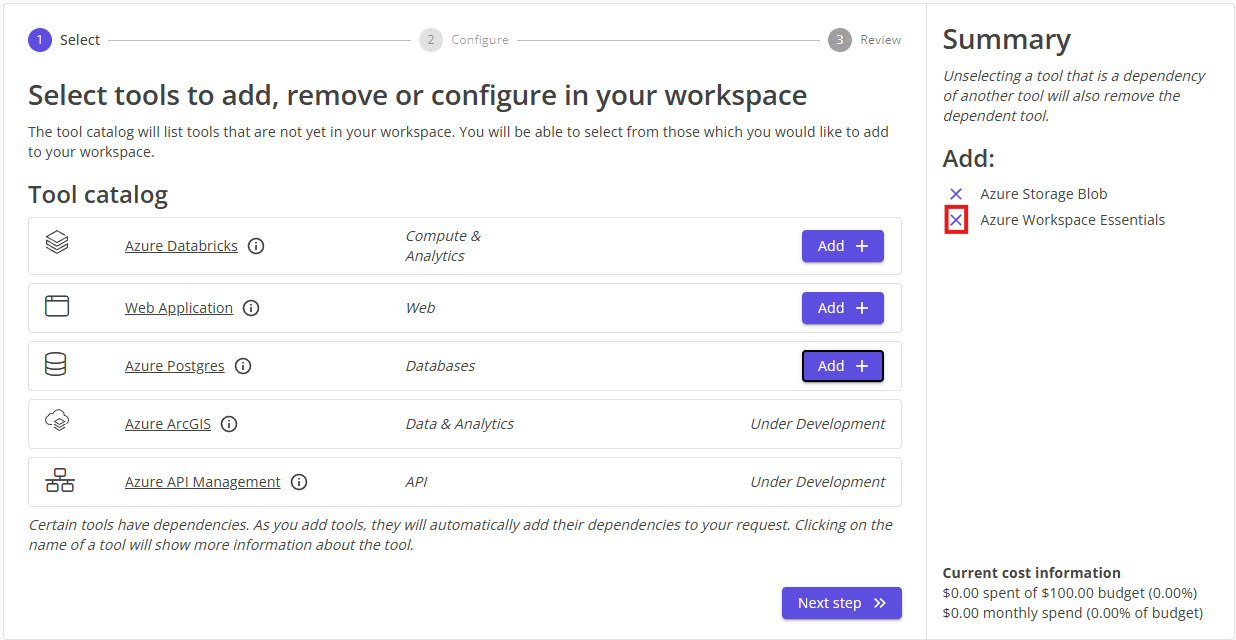Screen dimensions: 1236x640
Task: Remove Azure Workspace Essentials from summary
Action: pos(956,220)
